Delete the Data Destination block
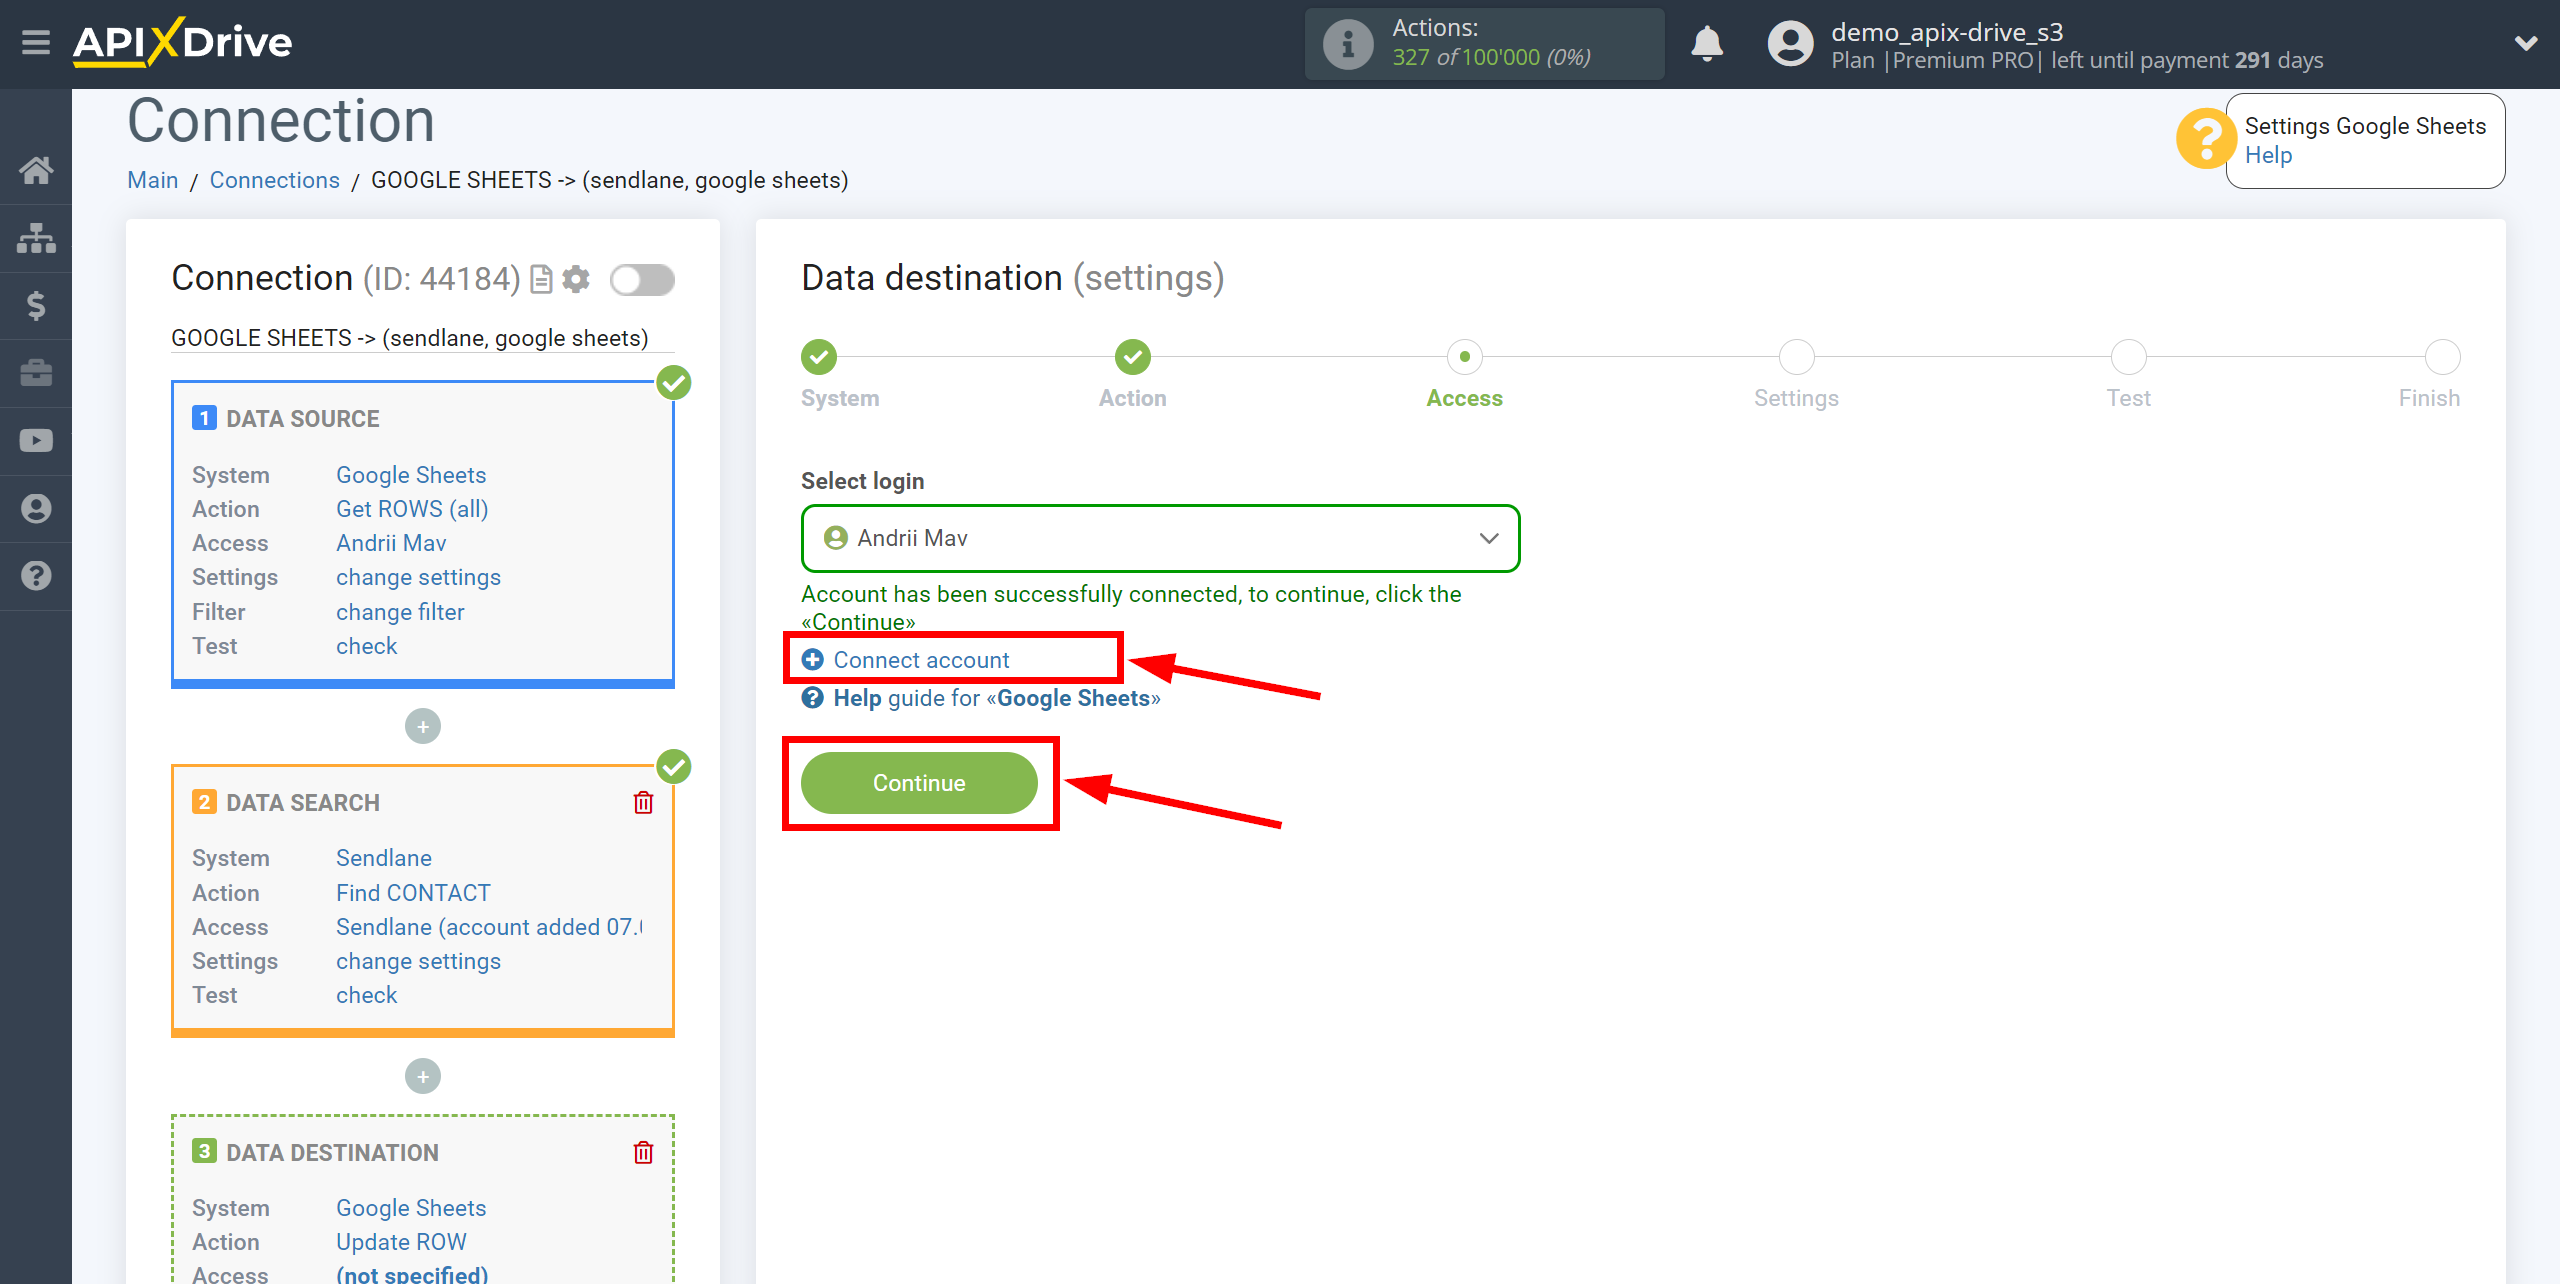This screenshot has height=1284, width=2560. 643,1153
